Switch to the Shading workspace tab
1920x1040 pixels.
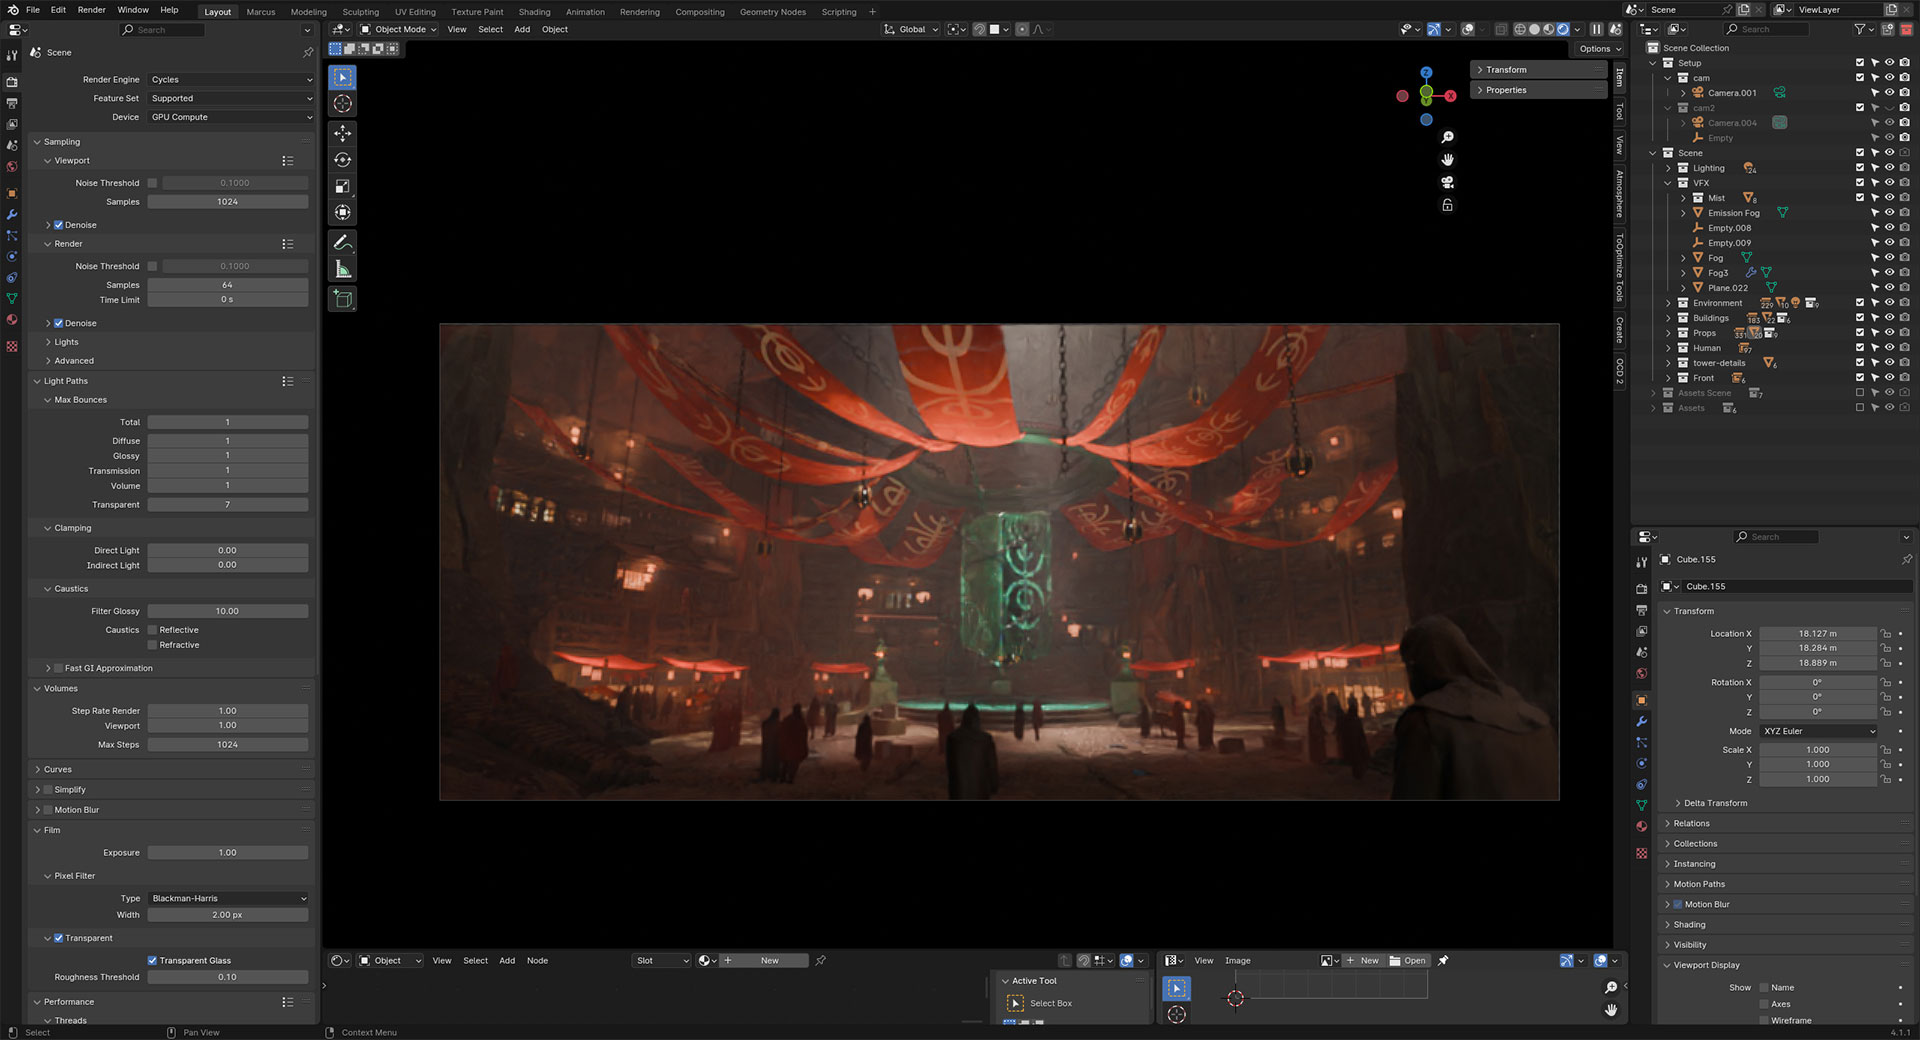point(534,12)
